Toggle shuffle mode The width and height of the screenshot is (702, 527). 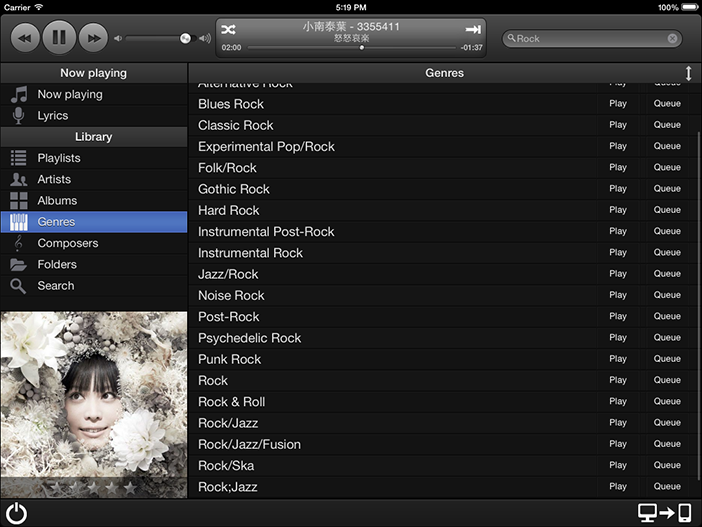coord(229,29)
